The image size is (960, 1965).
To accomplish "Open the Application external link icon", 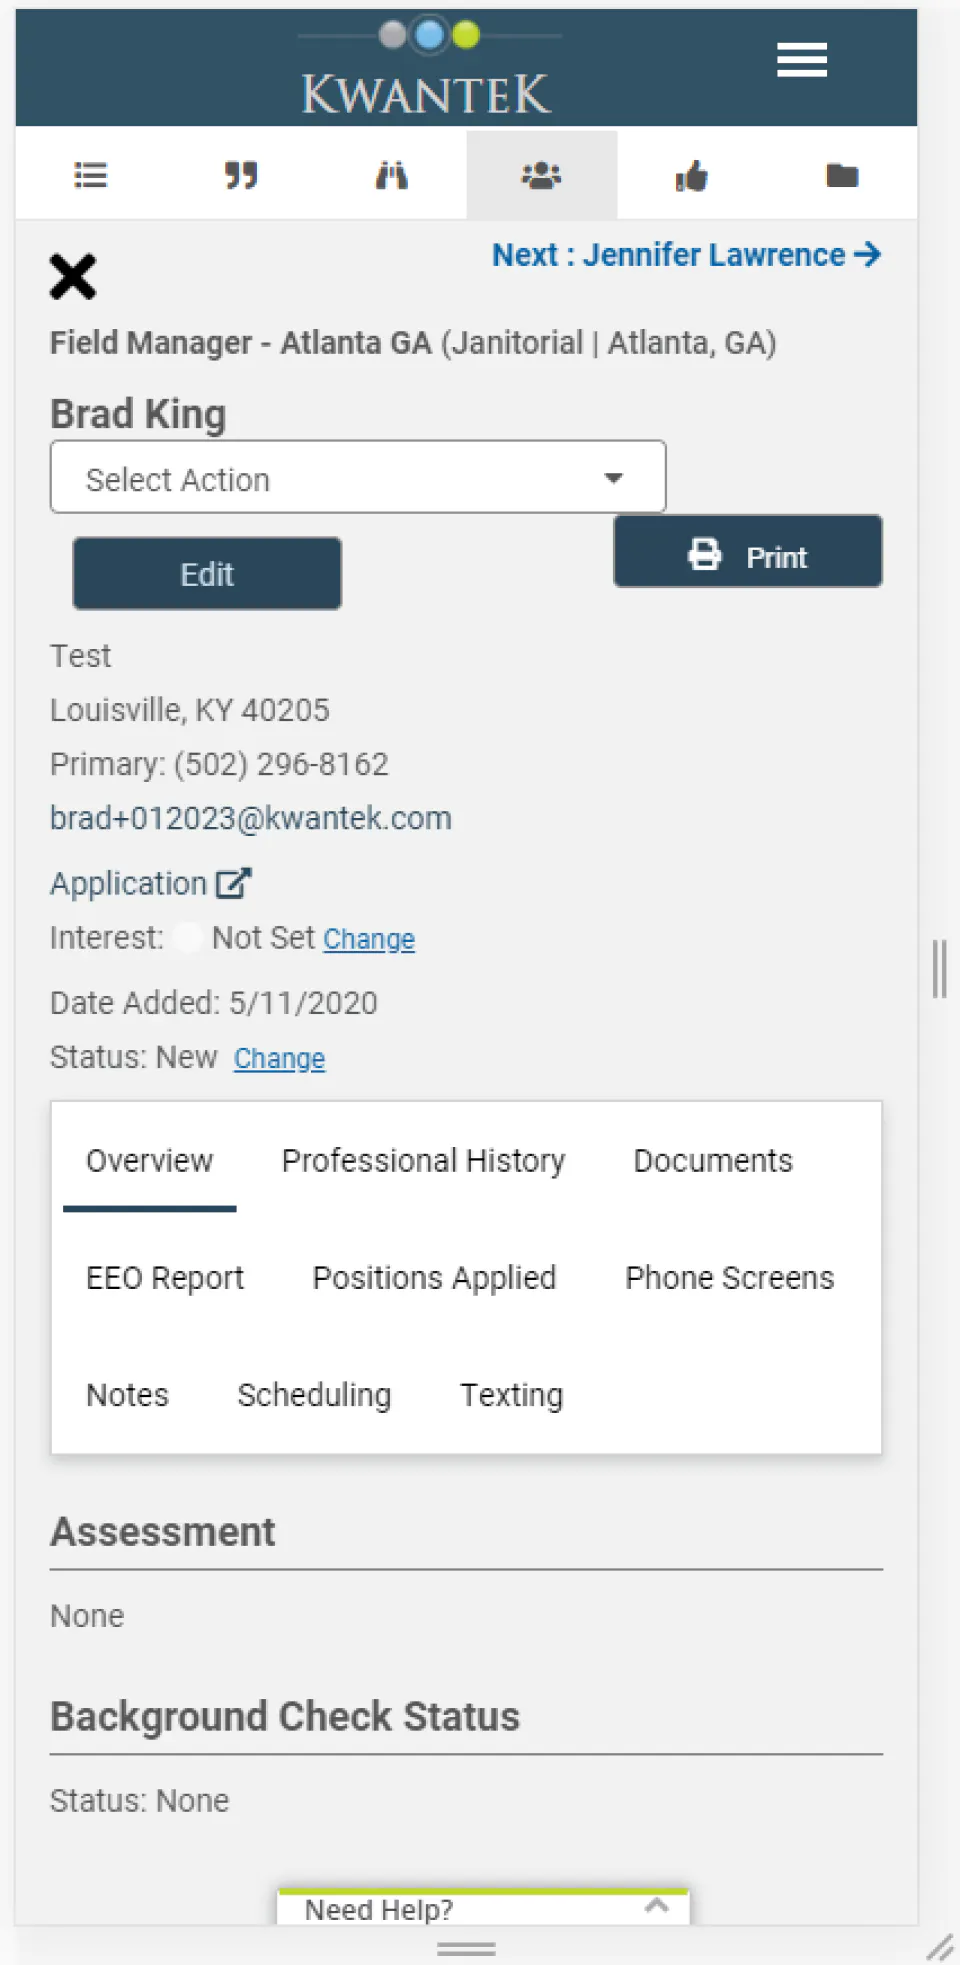I will click(234, 883).
